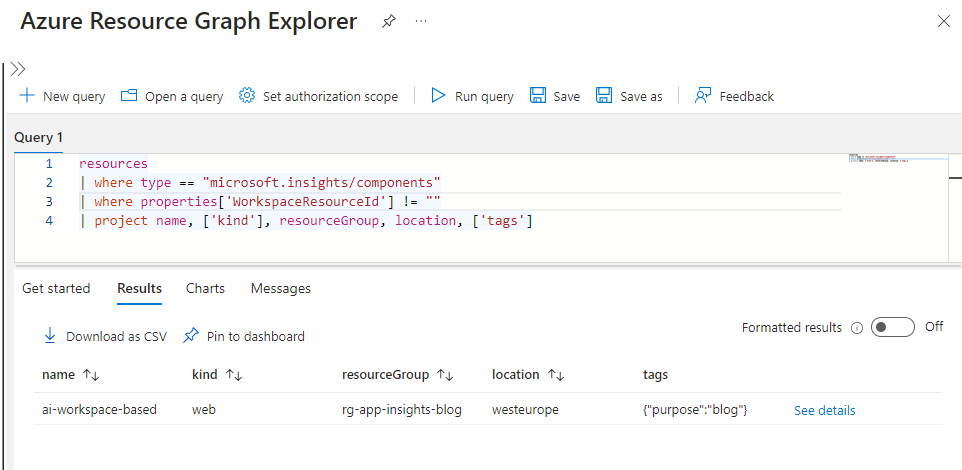Screen dimensions: 962x470
Task: Click the tags column header
Action: 655,374
